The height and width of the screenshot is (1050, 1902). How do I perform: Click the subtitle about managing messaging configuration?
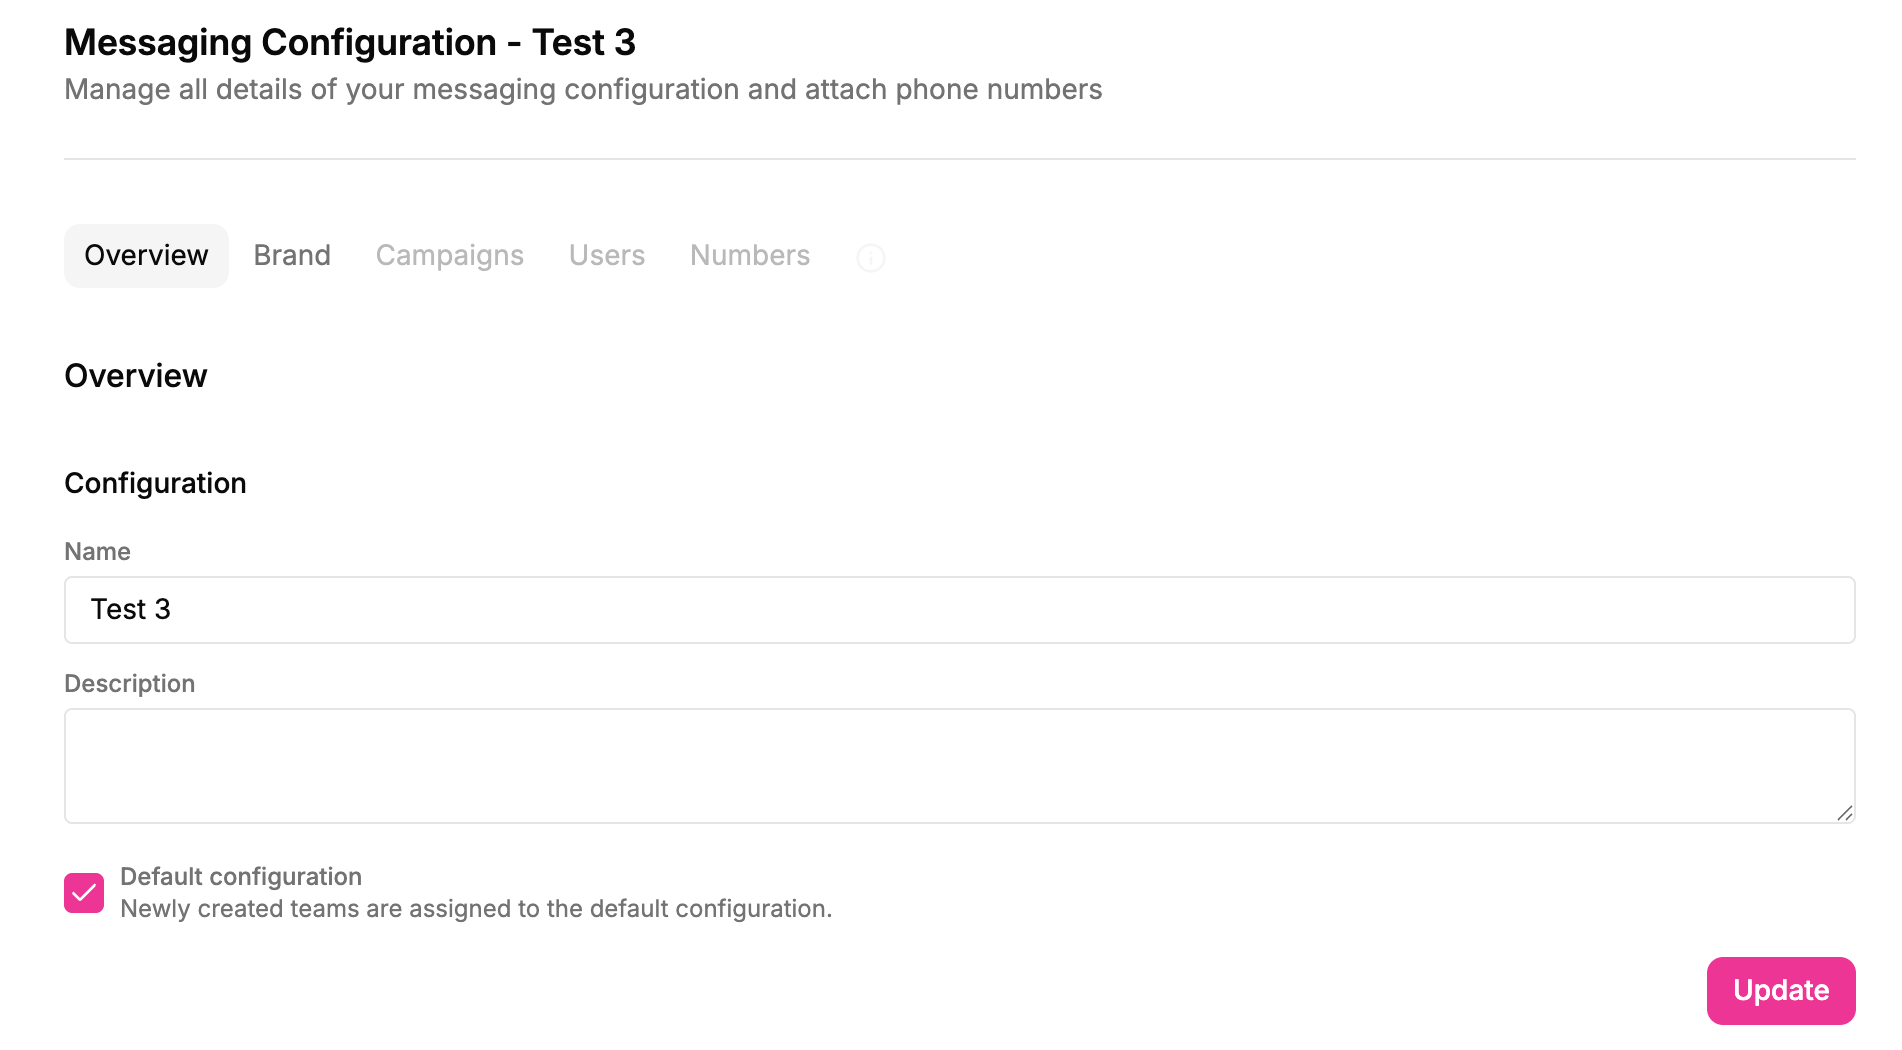583,90
